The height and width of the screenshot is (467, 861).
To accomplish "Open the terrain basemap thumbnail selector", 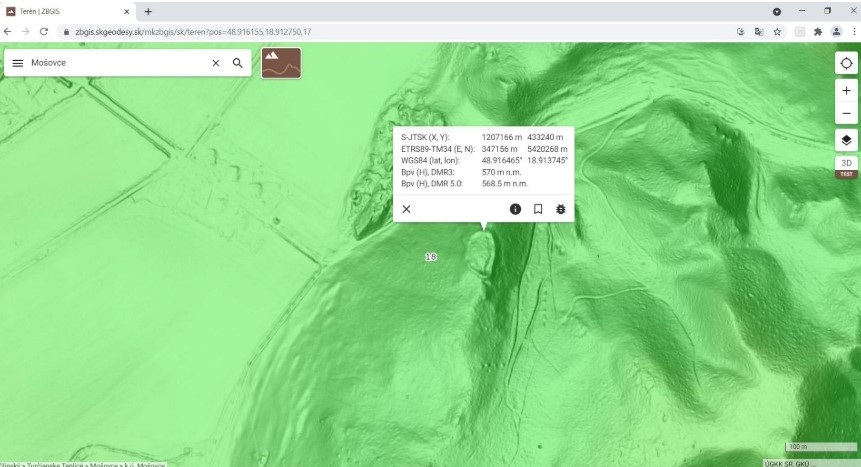I will click(x=281, y=63).
